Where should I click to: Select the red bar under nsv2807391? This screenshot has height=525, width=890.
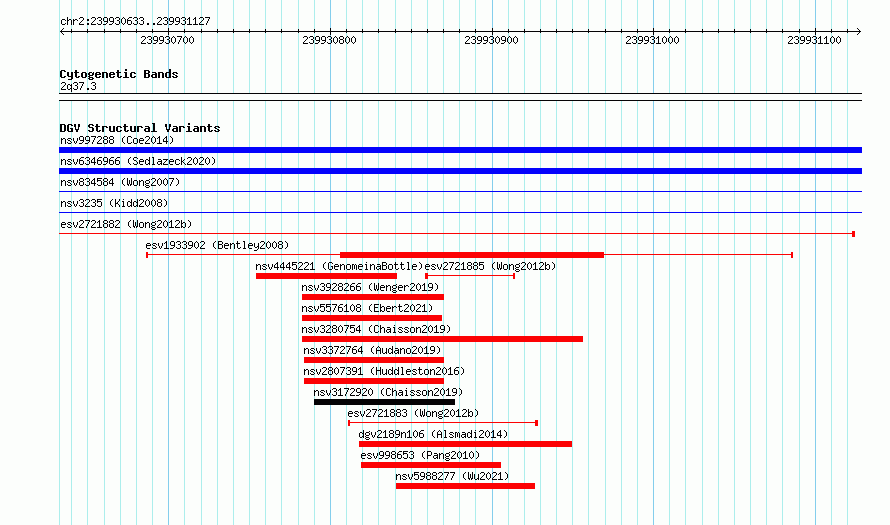coord(374,381)
